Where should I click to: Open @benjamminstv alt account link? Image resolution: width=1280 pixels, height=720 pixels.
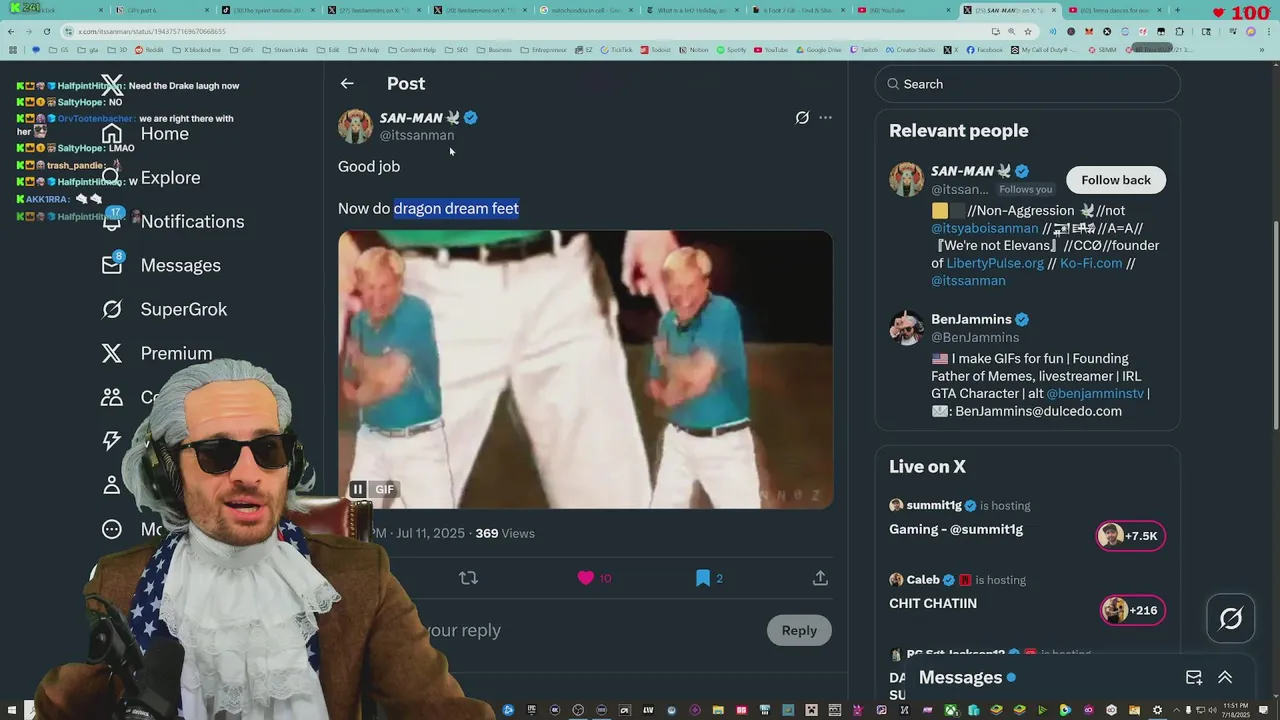pyautogui.click(x=1095, y=394)
